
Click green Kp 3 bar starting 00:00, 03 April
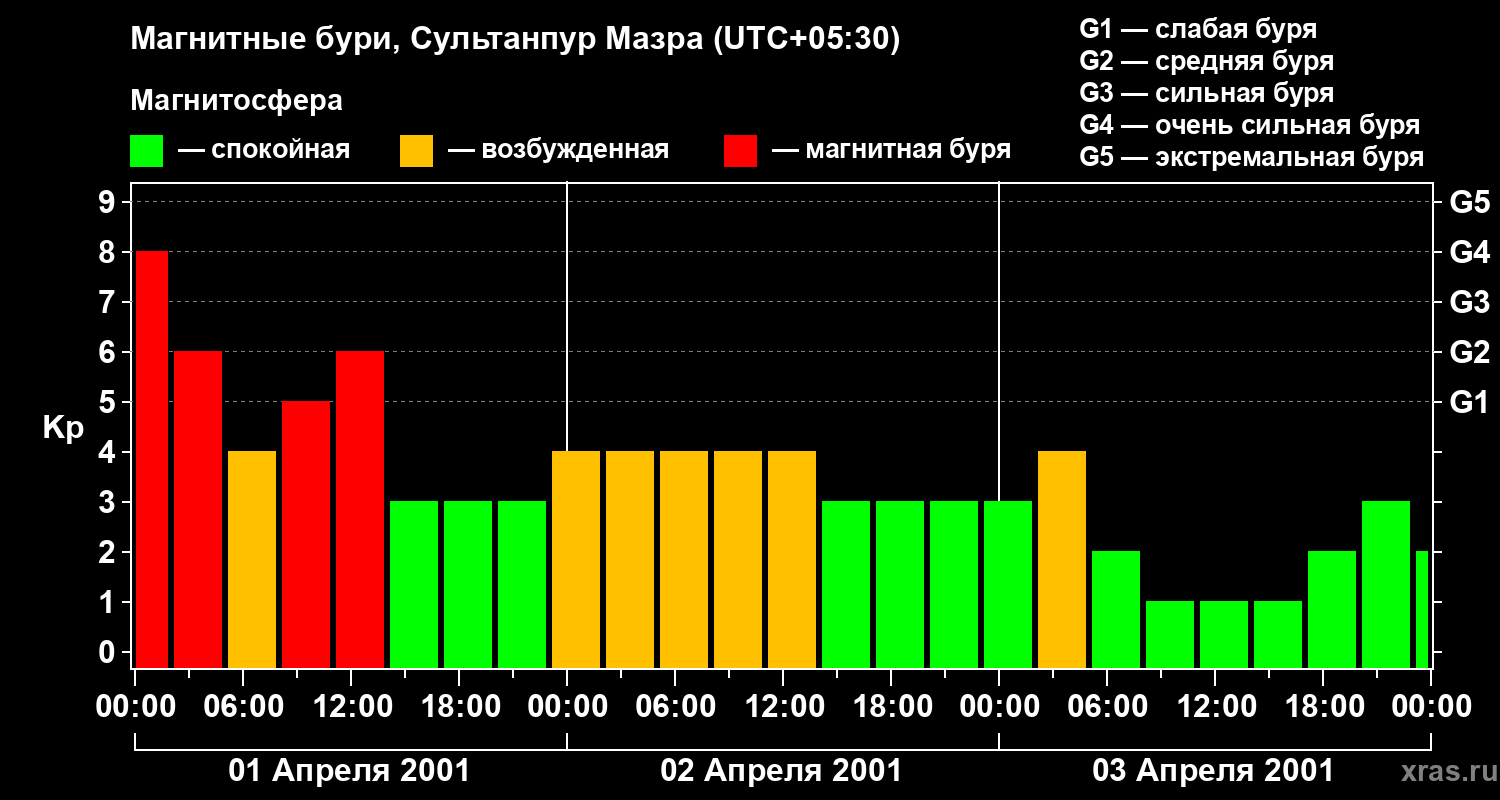pyautogui.click(x=1008, y=584)
